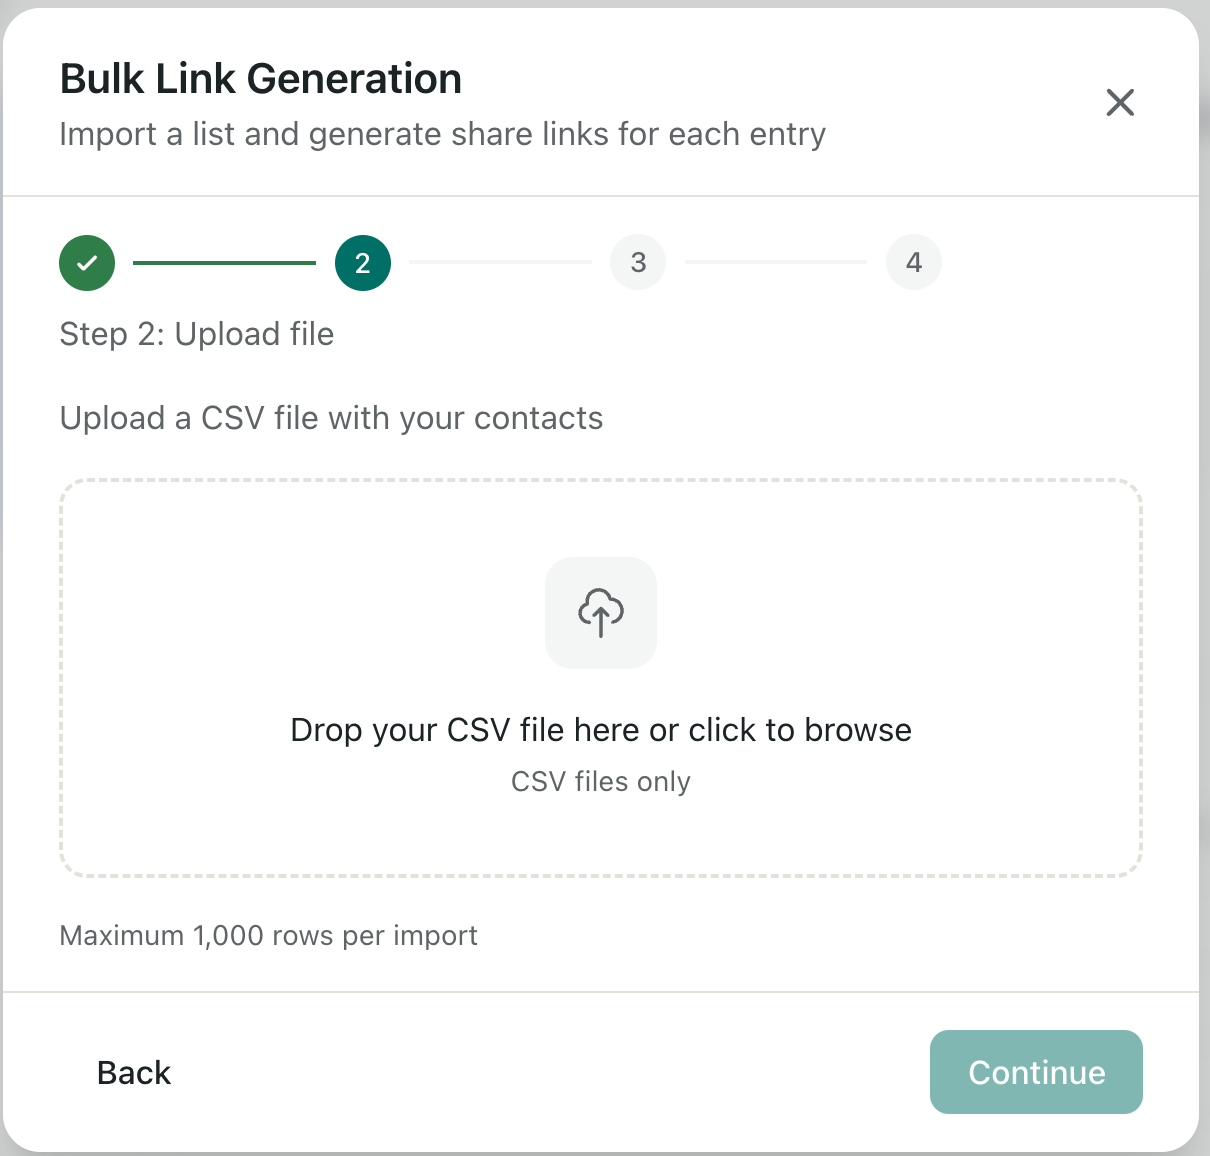Select step 3 in the progress indicator

637,262
